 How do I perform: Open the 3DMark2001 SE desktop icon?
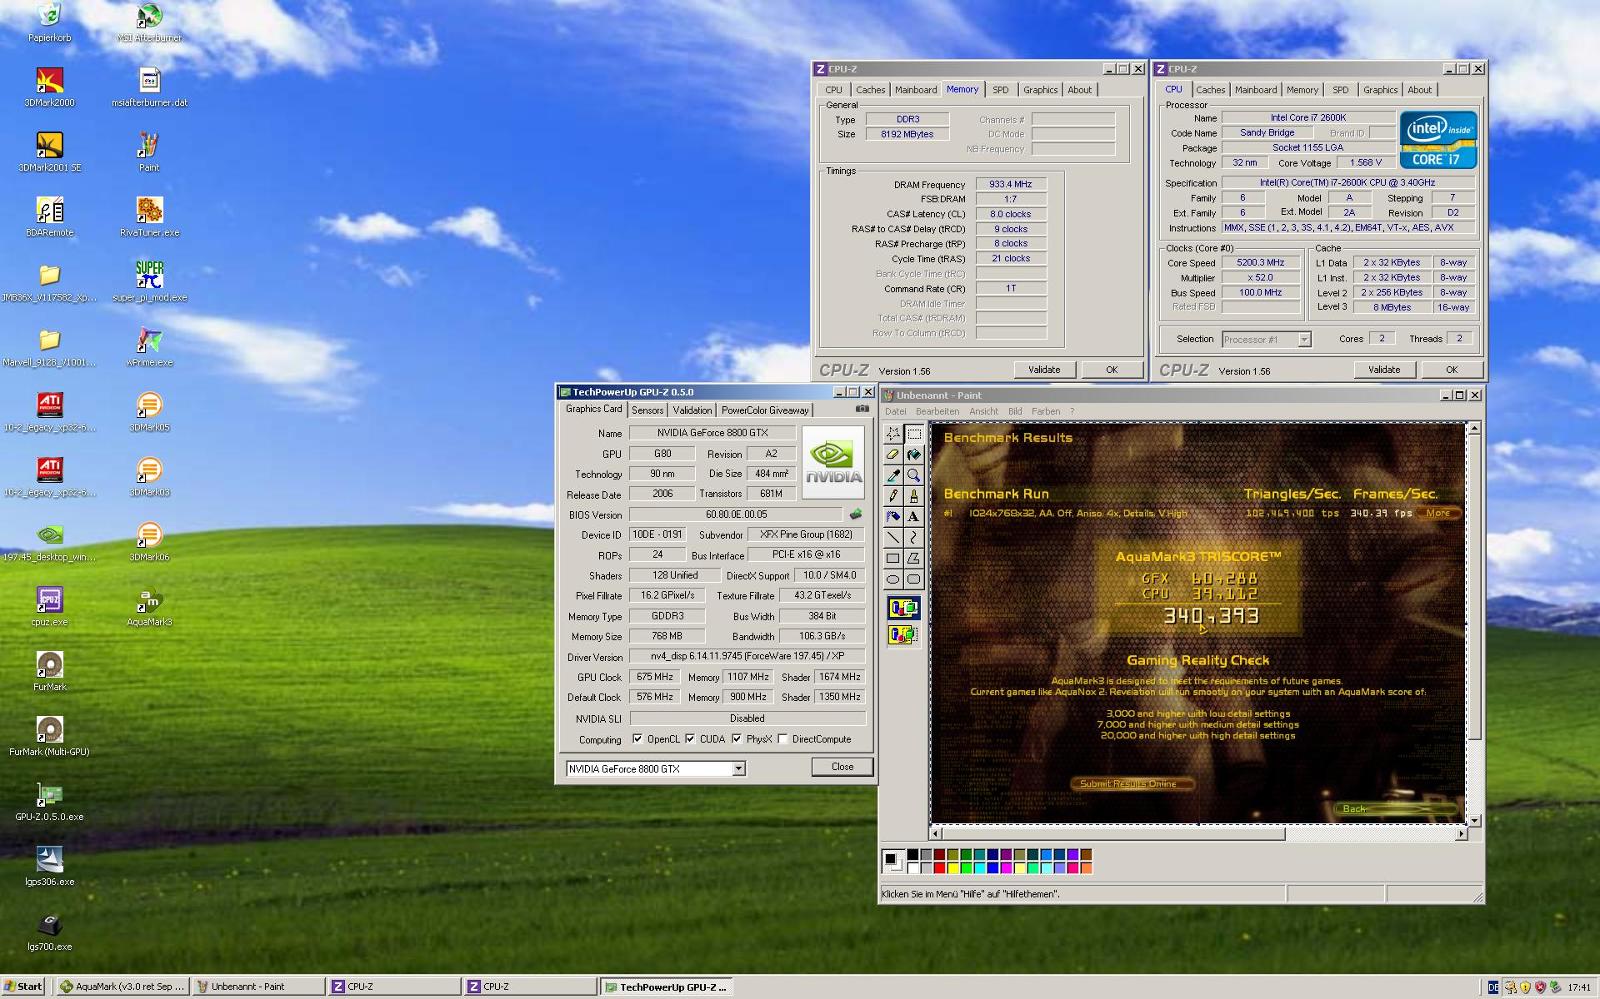point(50,152)
